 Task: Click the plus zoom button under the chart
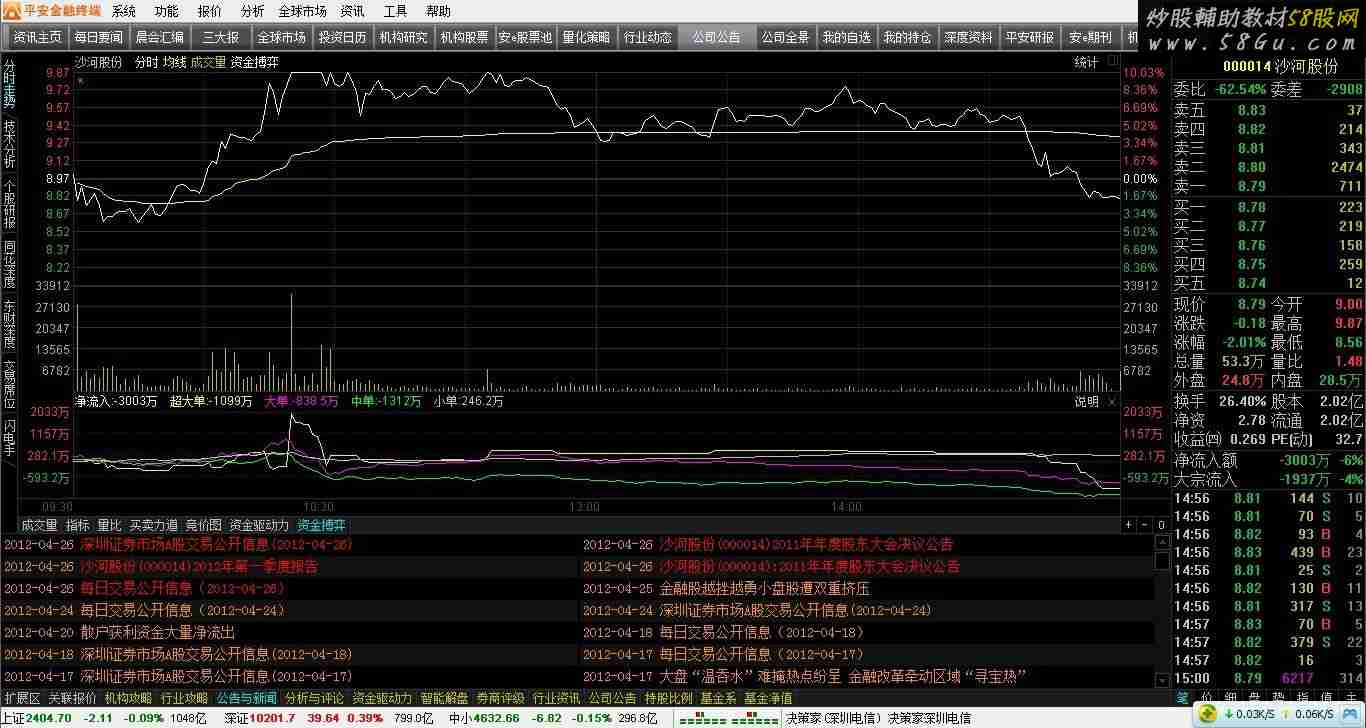pos(1129,525)
